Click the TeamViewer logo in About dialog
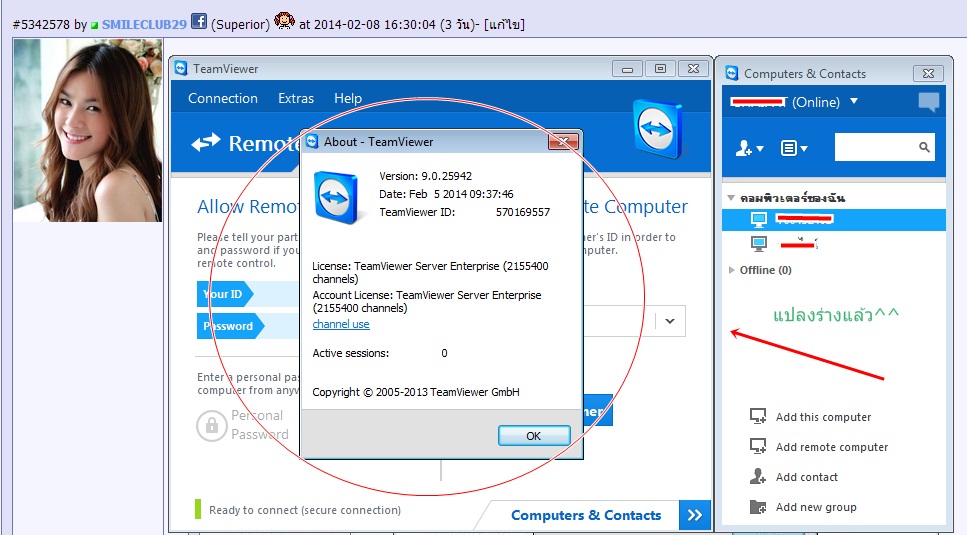 click(336, 197)
